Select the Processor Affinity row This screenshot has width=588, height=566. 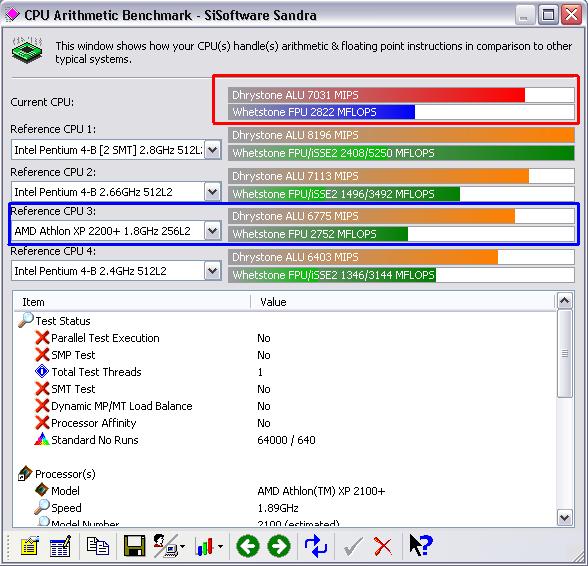pos(285,423)
